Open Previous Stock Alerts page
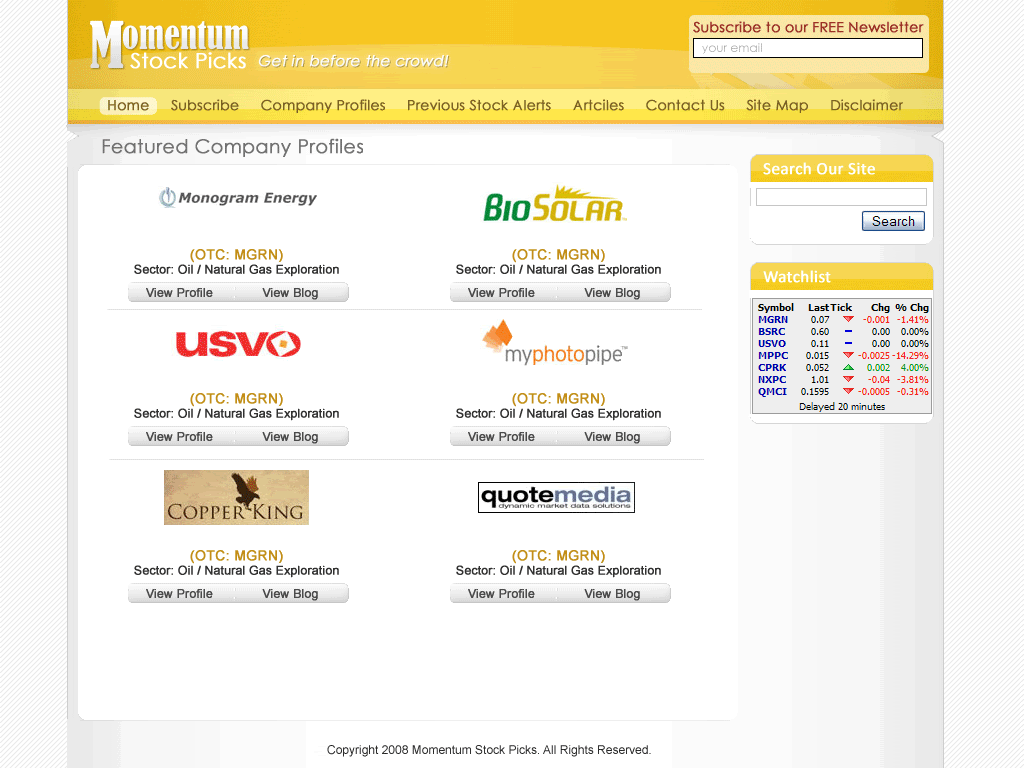1024x768 pixels. (x=479, y=105)
